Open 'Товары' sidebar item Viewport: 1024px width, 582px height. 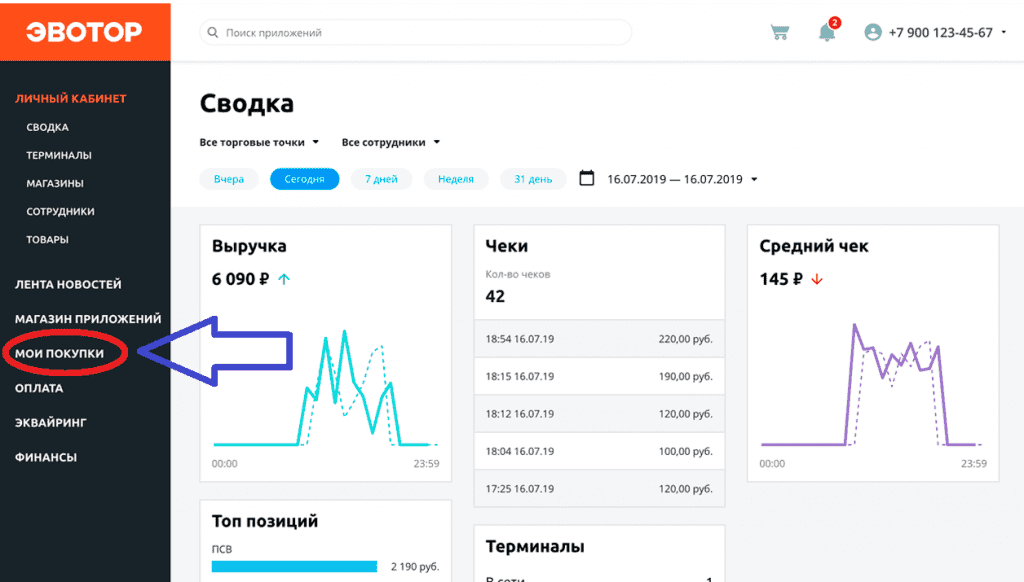47,240
